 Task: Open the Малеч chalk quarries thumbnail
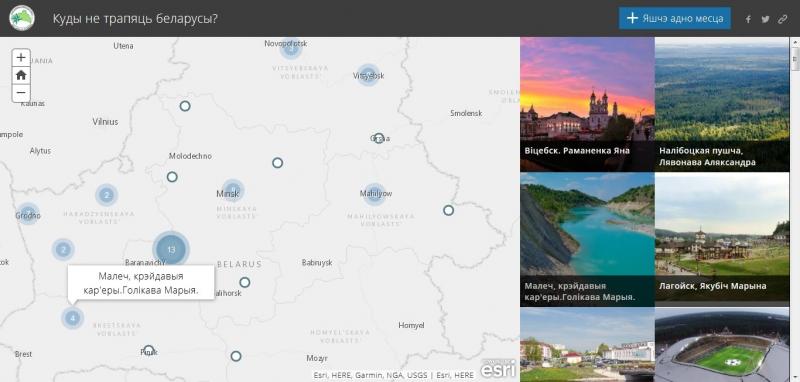click(587, 239)
